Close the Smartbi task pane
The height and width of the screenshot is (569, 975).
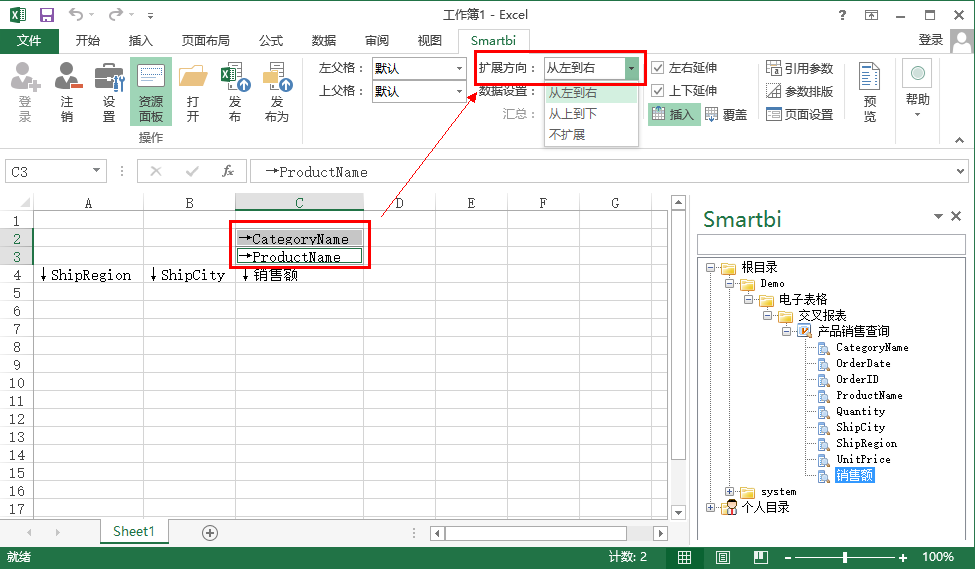[x=956, y=216]
